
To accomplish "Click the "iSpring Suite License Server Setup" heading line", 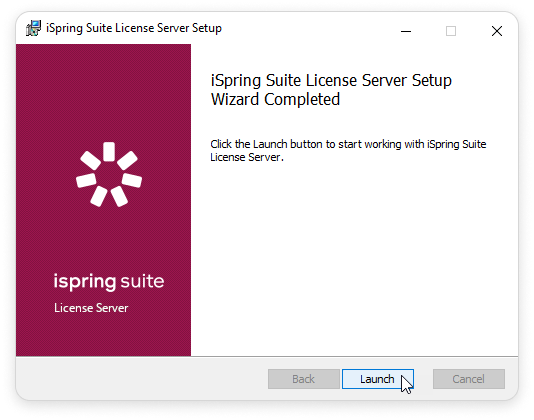I will click(331, 81).
